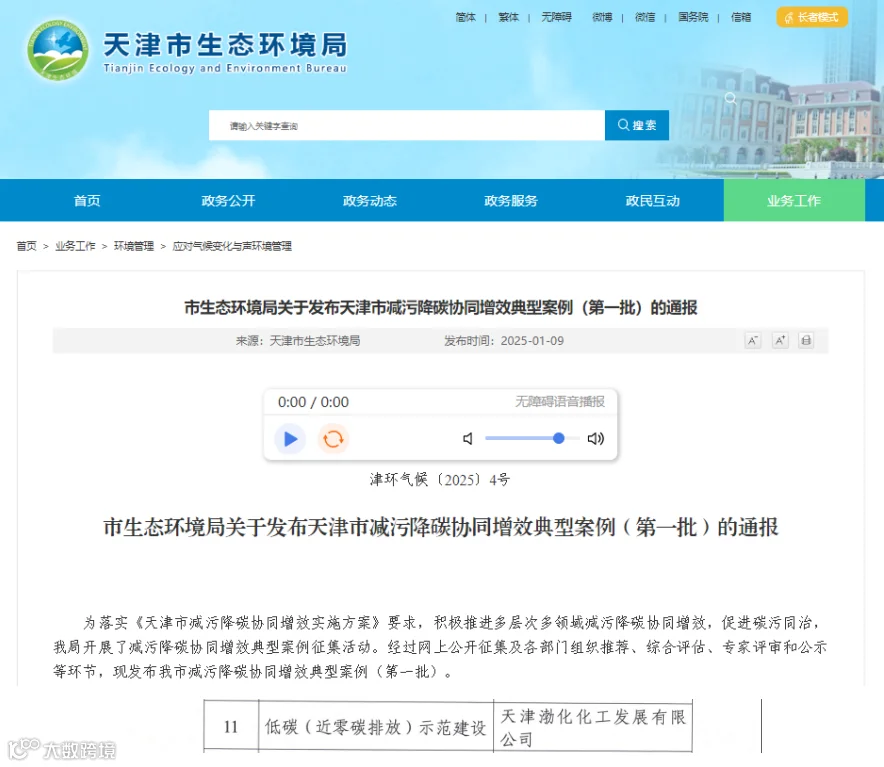This screenshot has height=767, width=884.
Task: Click the 首页 breadcrumb link
Action: [x=26, y=246]
